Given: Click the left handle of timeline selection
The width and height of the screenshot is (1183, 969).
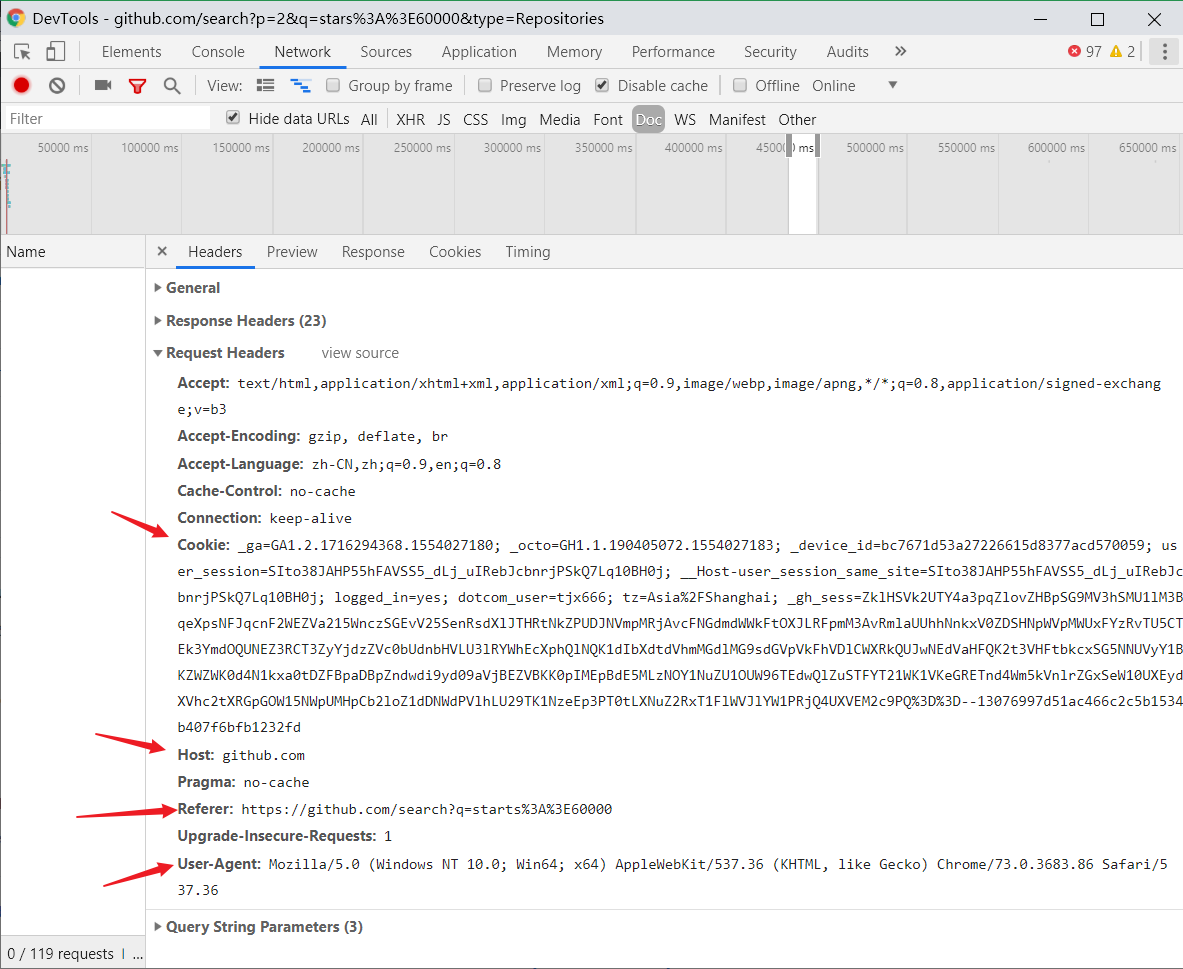Looking at the screenshot, I should [x=789, y=146].
